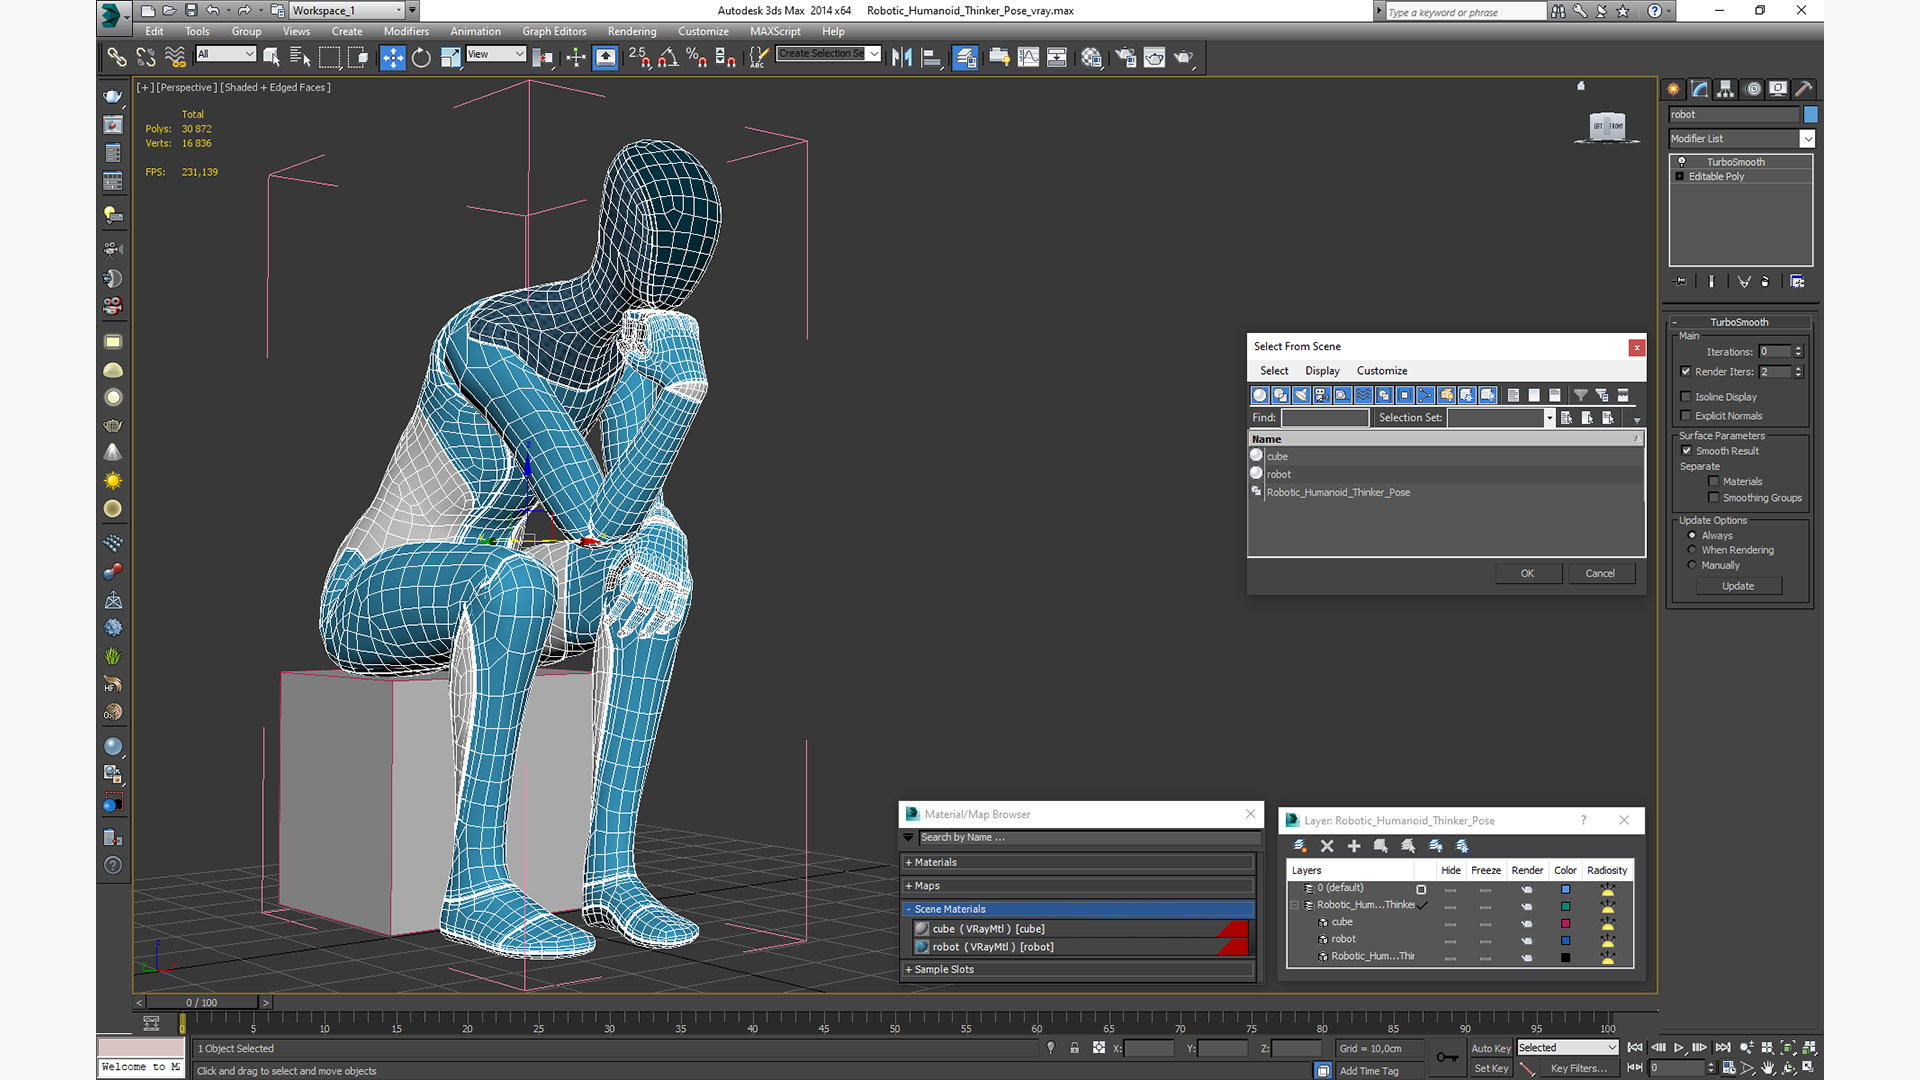Click the Render Production teapot icon
This screenshot has height=1080, width=1920.
pyautogui.click(x=1184, y=57)
